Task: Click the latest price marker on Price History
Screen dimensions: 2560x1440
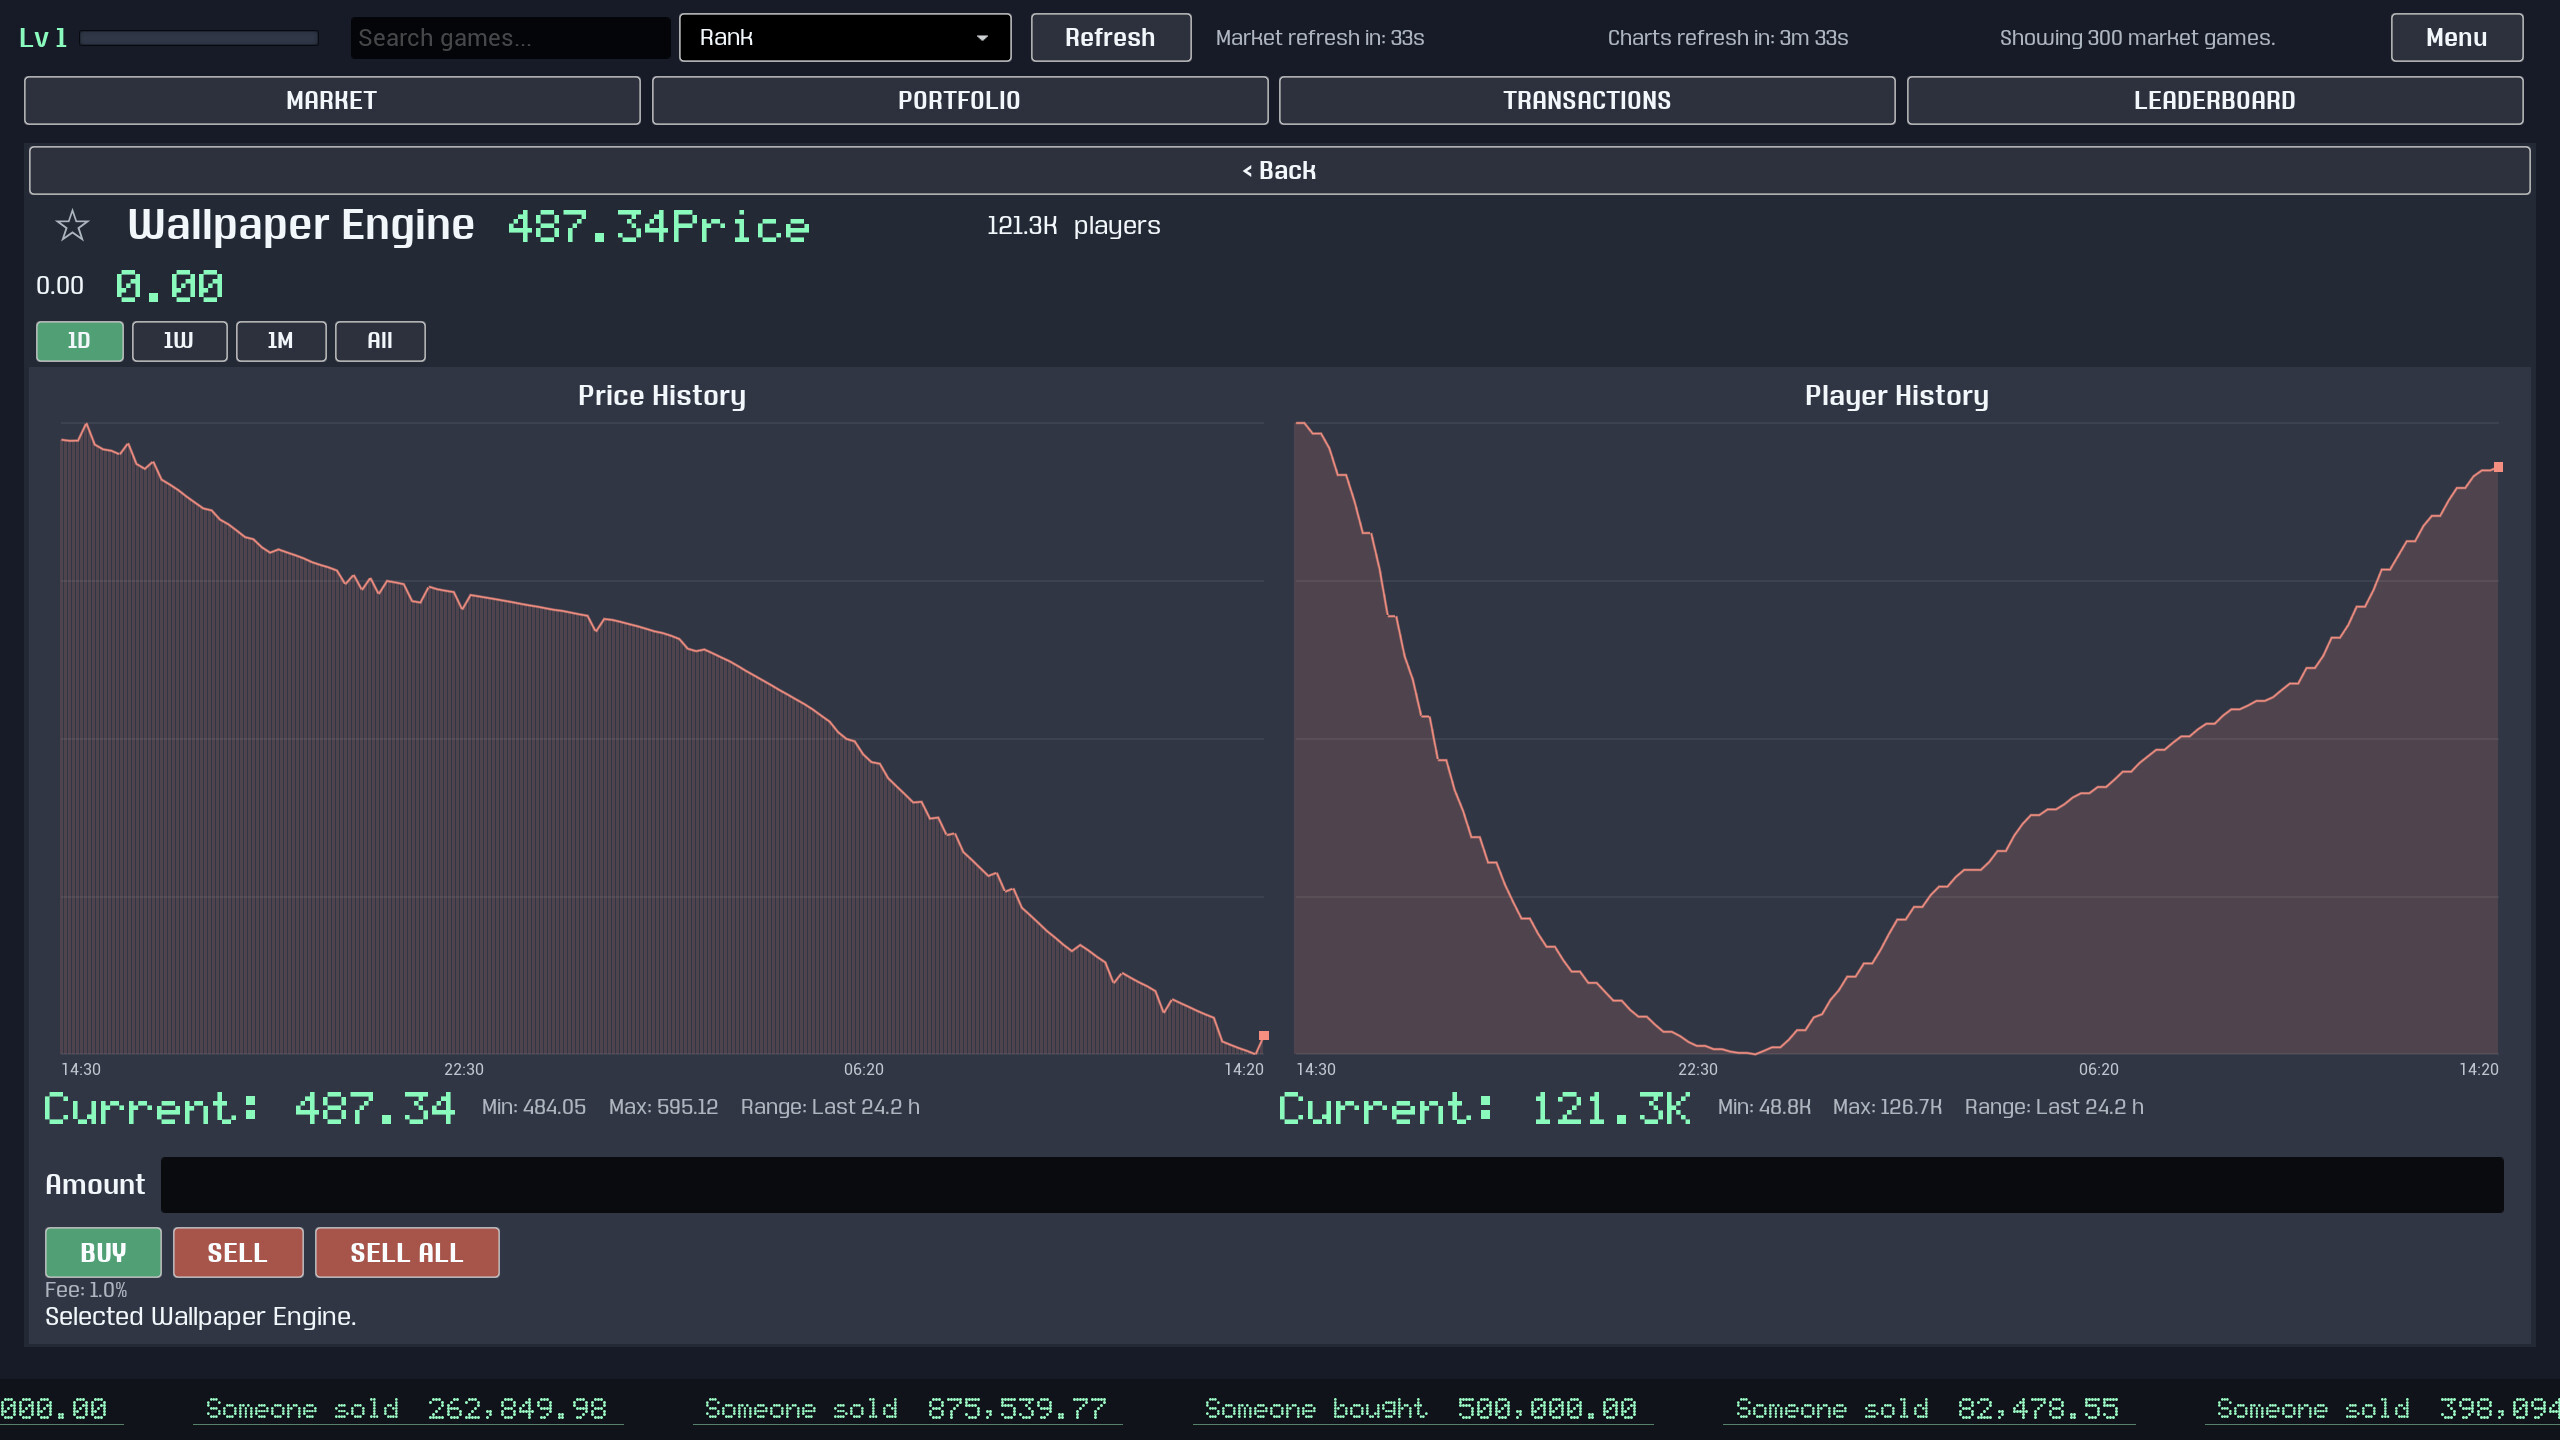Action: pos(1264,1036)
